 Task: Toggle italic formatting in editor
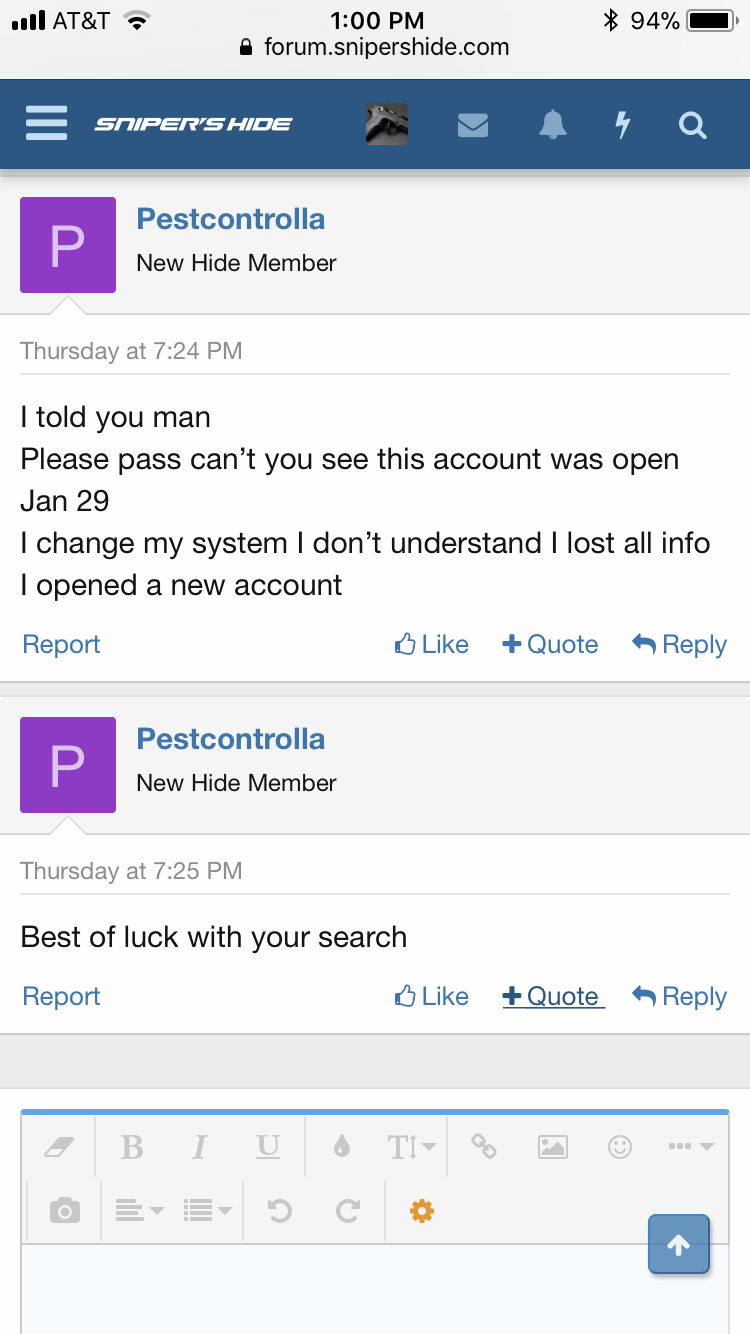pyautogui.click(x=200, y=1147)
